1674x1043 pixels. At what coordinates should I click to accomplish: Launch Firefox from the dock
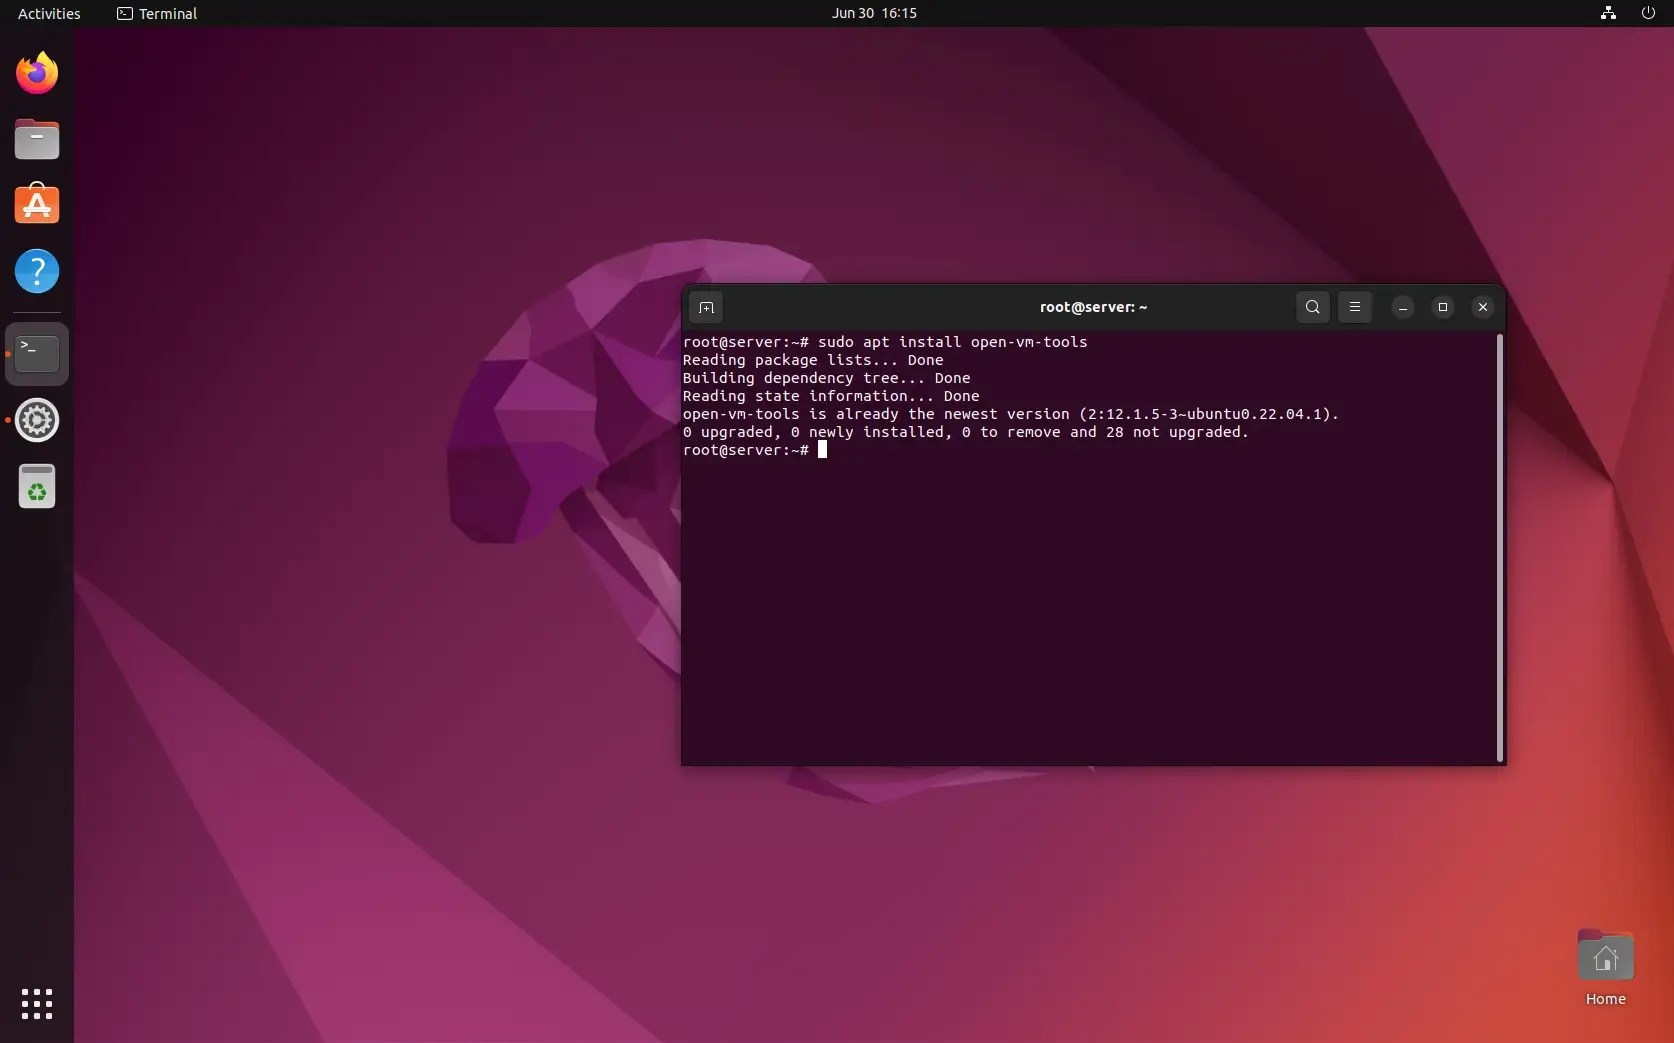click(x=36, y=72)
